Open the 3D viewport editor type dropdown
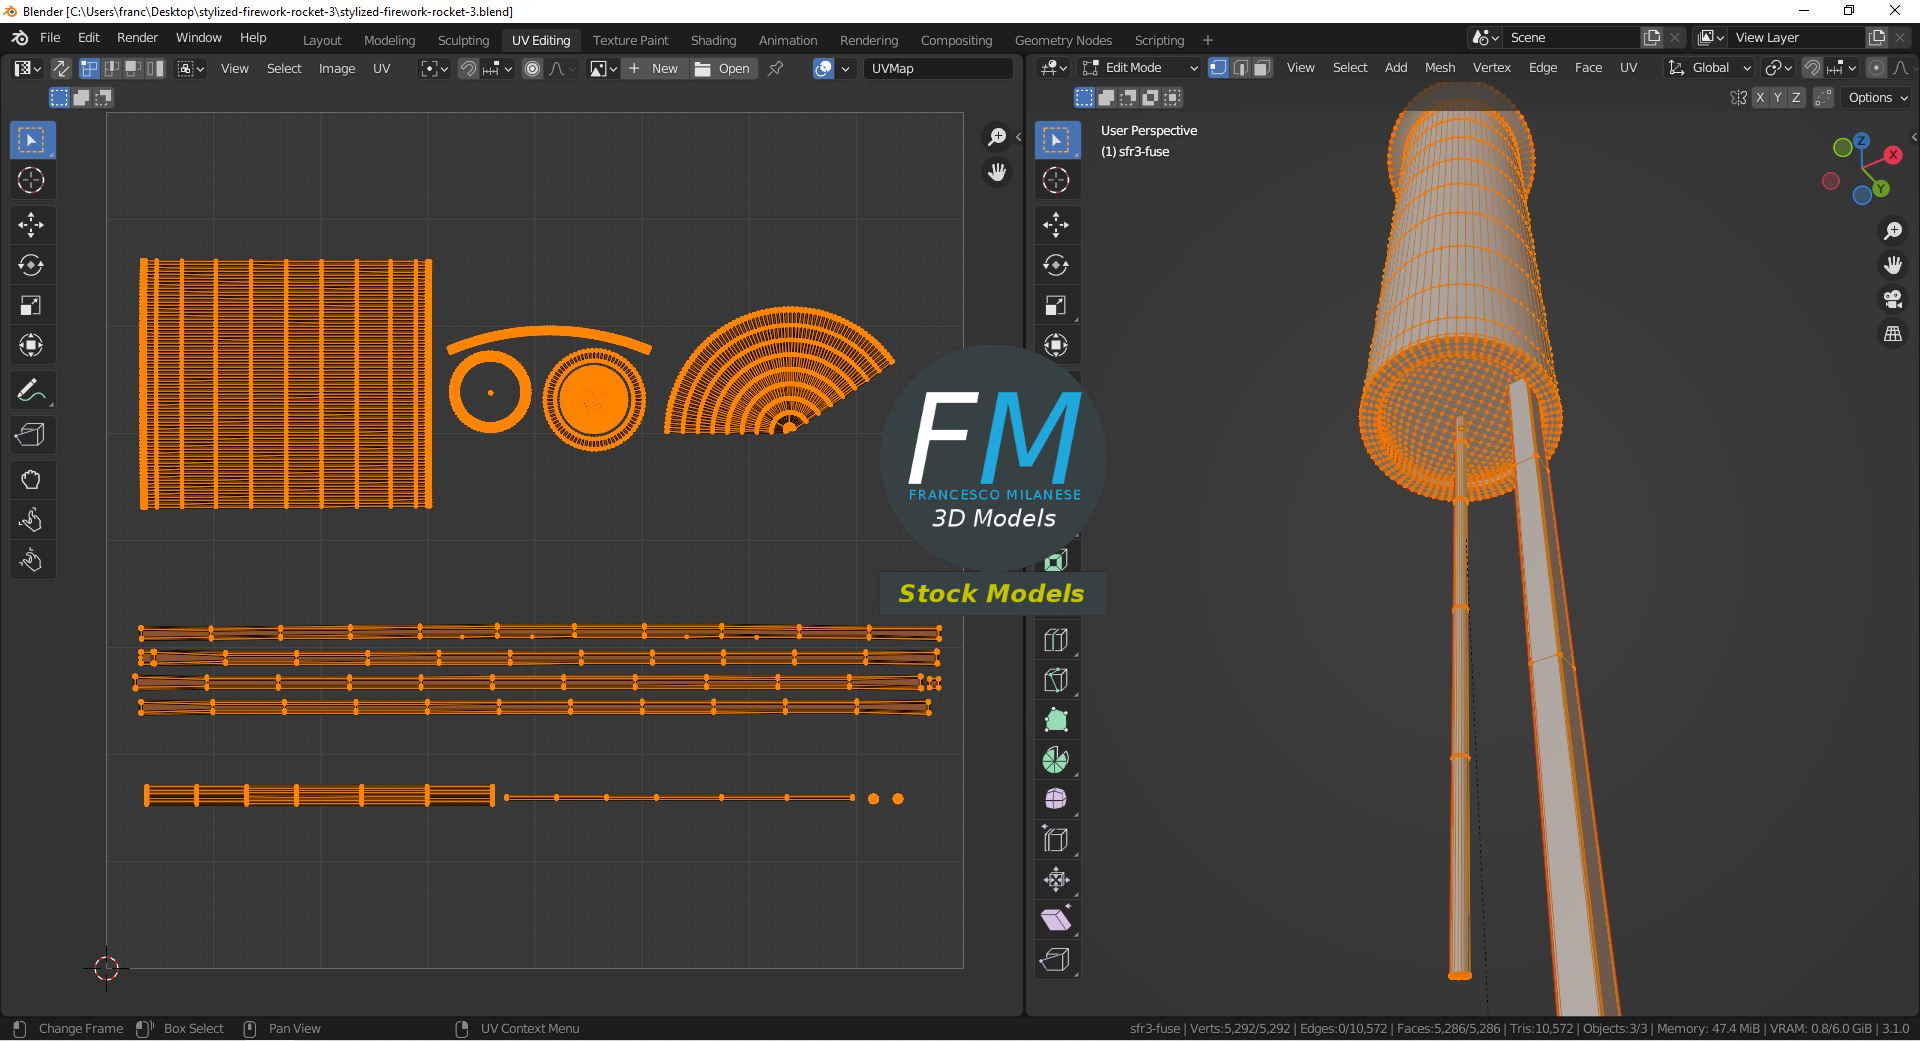 pyautogui.click(x=1053, y=68)
